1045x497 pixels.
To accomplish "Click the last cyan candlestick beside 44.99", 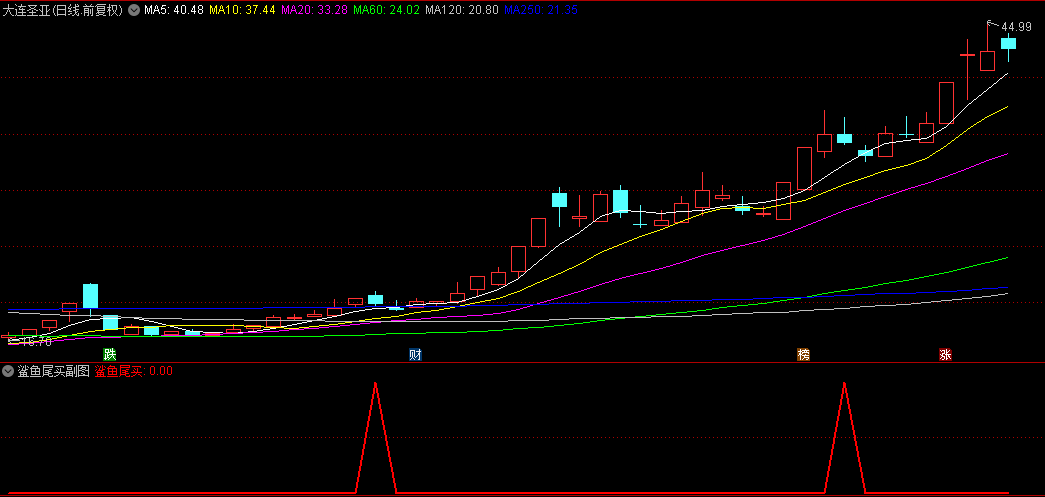I will click(x=1008, y=43).
